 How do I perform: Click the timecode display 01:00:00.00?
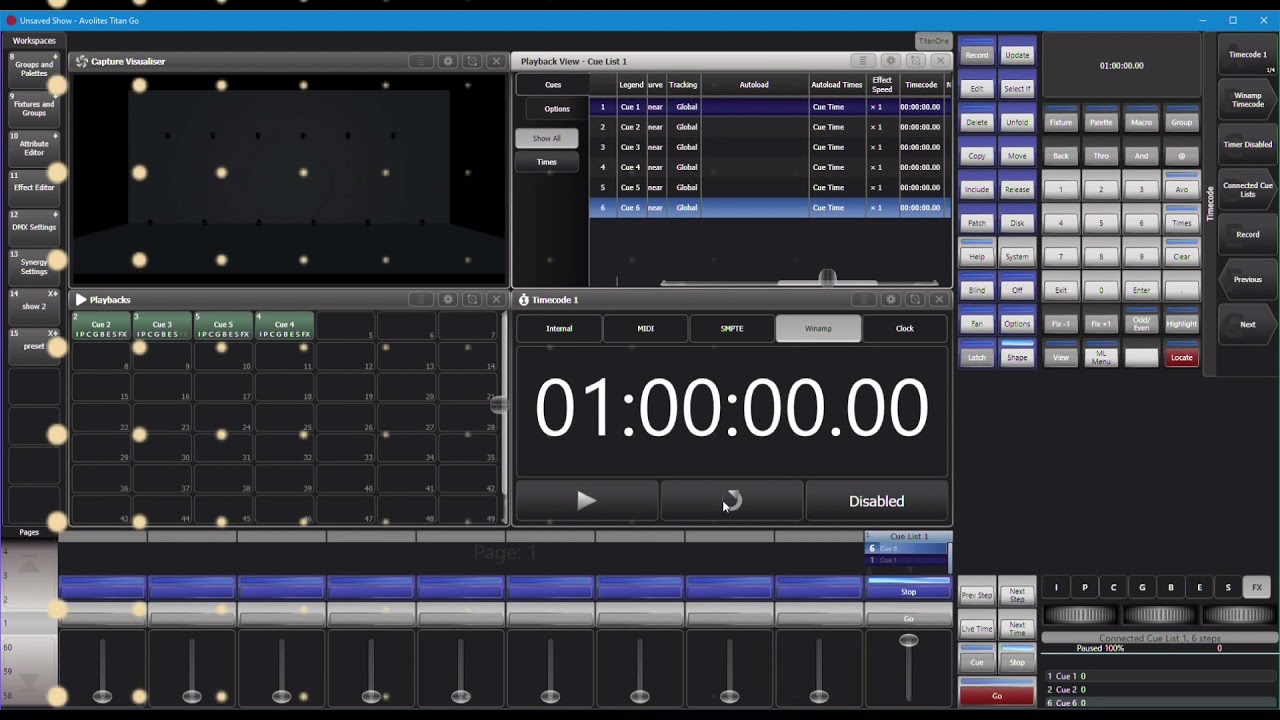[x=732, y=408]
